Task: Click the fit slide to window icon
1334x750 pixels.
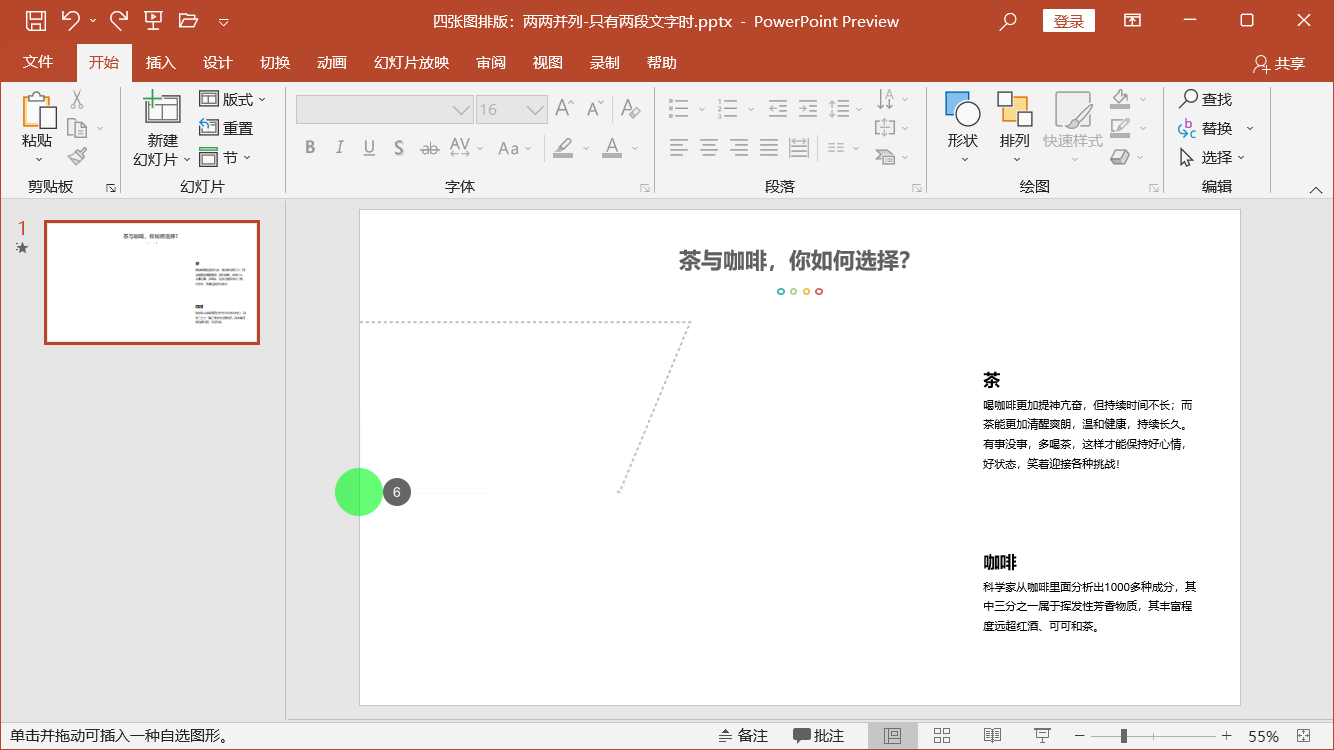Action: pos(1303,736)
